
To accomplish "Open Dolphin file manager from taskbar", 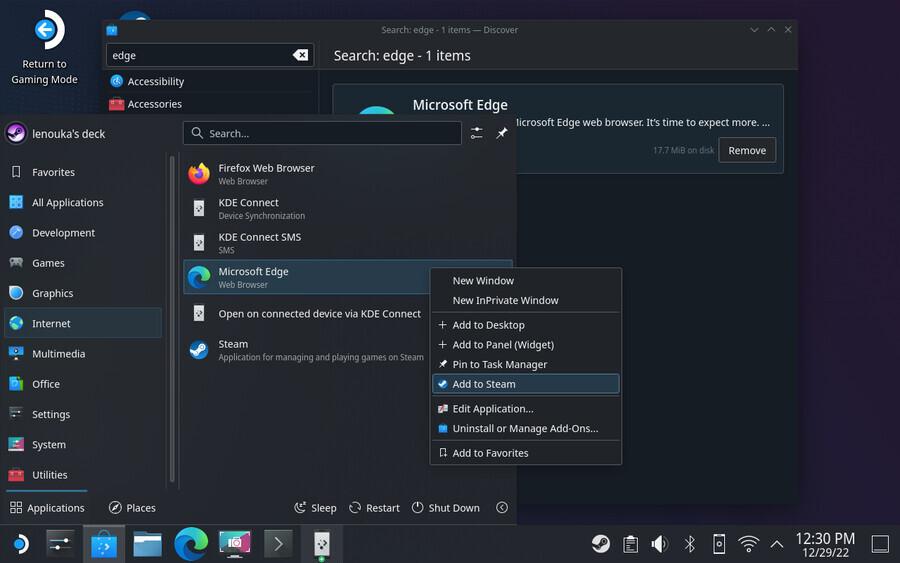I will point(148,543).
